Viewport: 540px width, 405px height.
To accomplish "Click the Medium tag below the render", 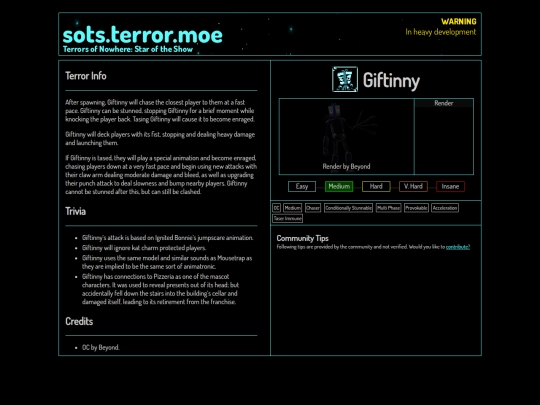I will pyautogui.click(x=292, y=208).
